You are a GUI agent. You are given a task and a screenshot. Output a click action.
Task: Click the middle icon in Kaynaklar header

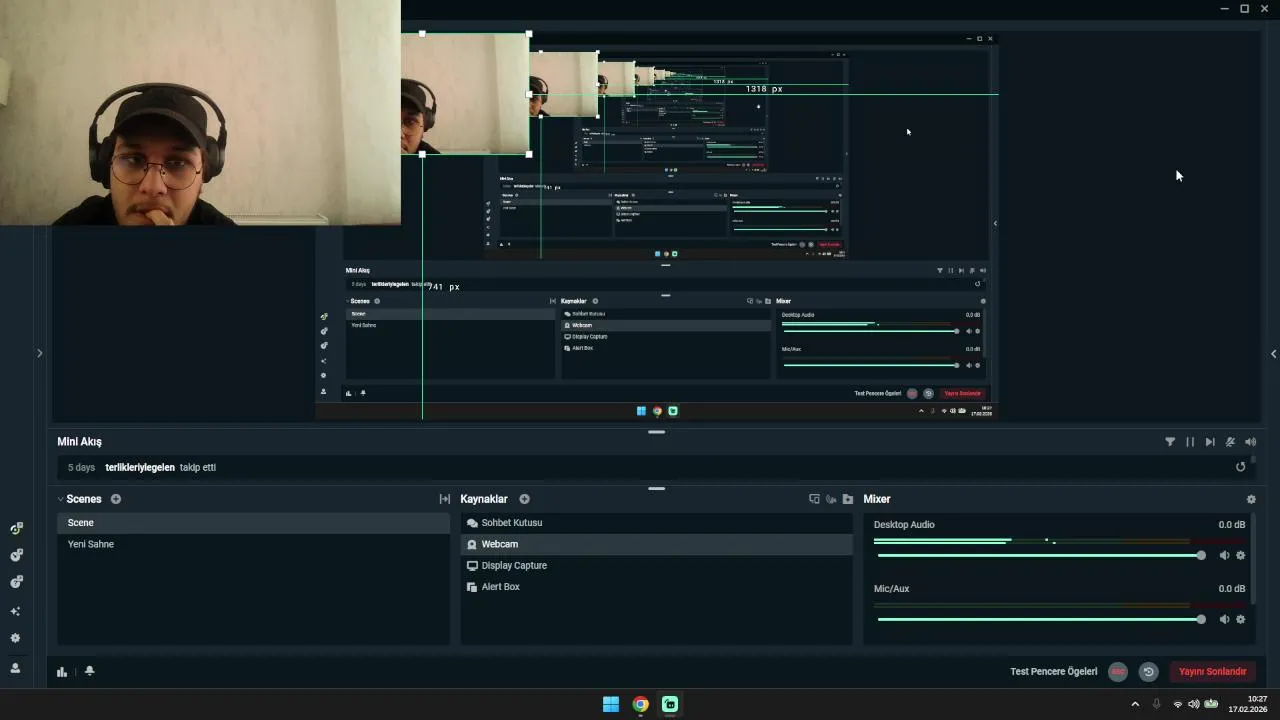(831, 499)
